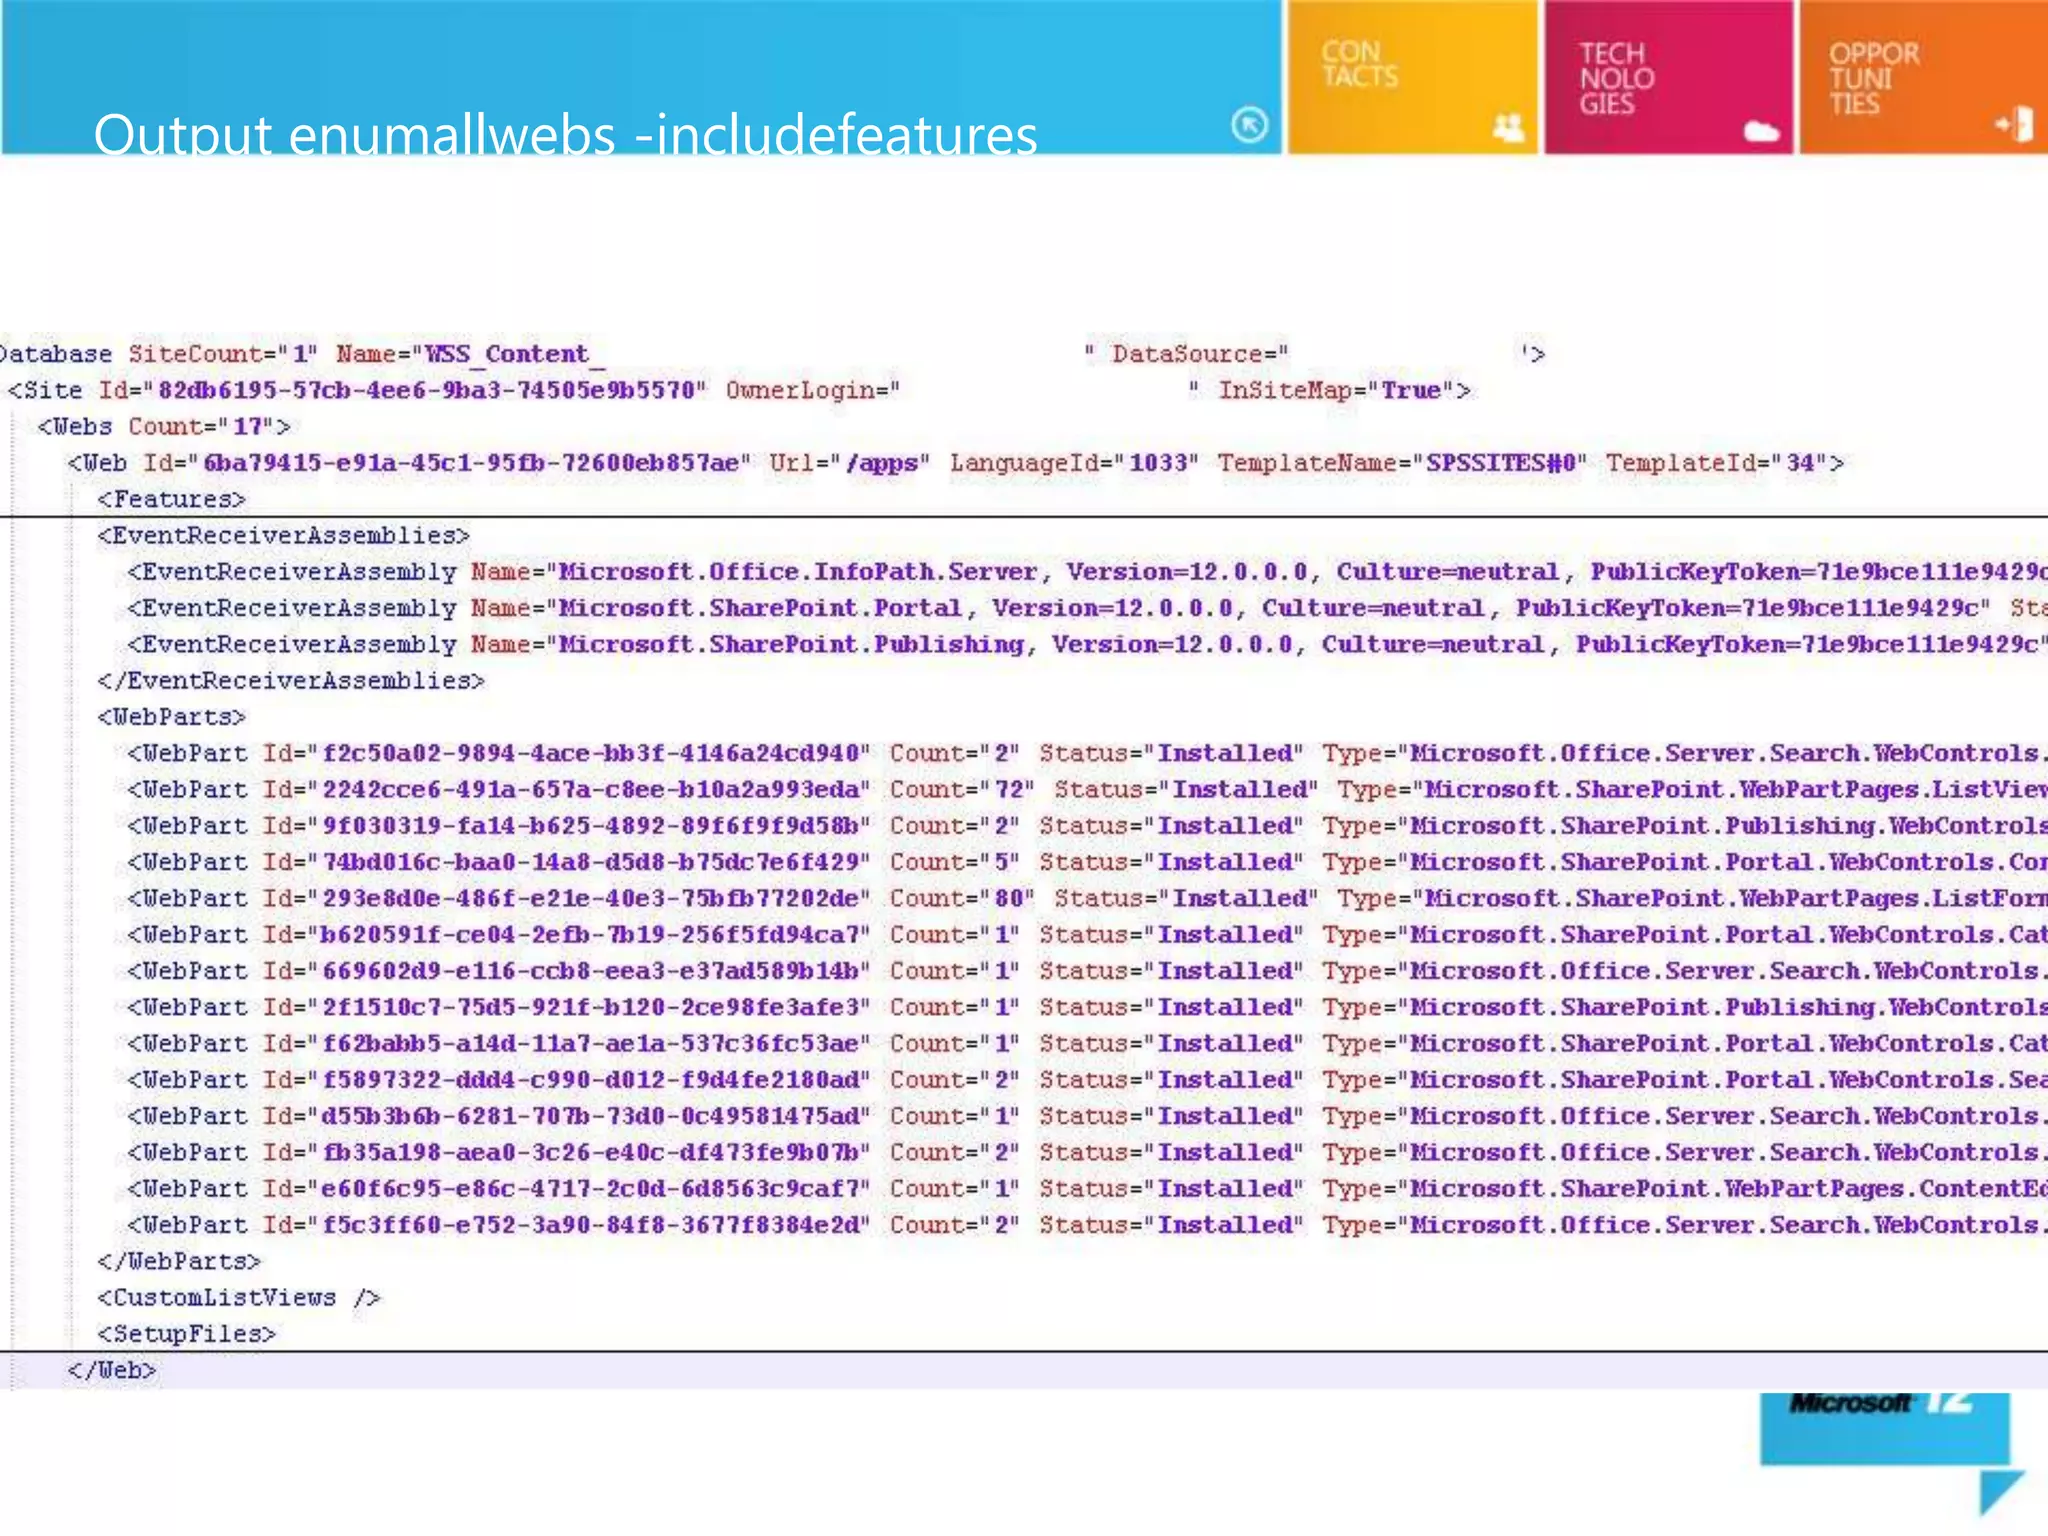
Task: Click the closing </Web> tag
Action: click(x=112, y=1370)
